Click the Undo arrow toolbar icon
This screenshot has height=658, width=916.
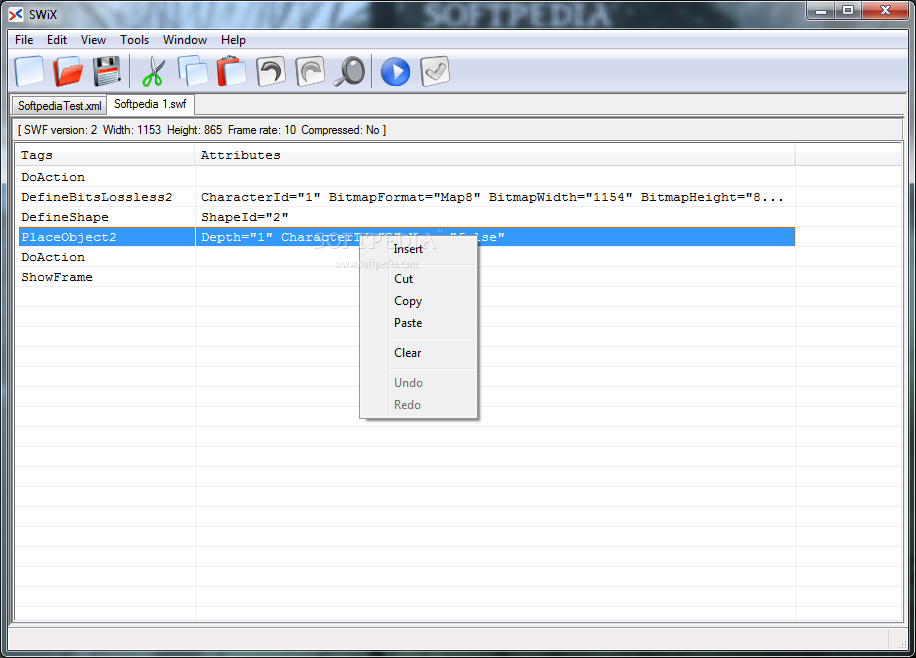coord(271,72)
